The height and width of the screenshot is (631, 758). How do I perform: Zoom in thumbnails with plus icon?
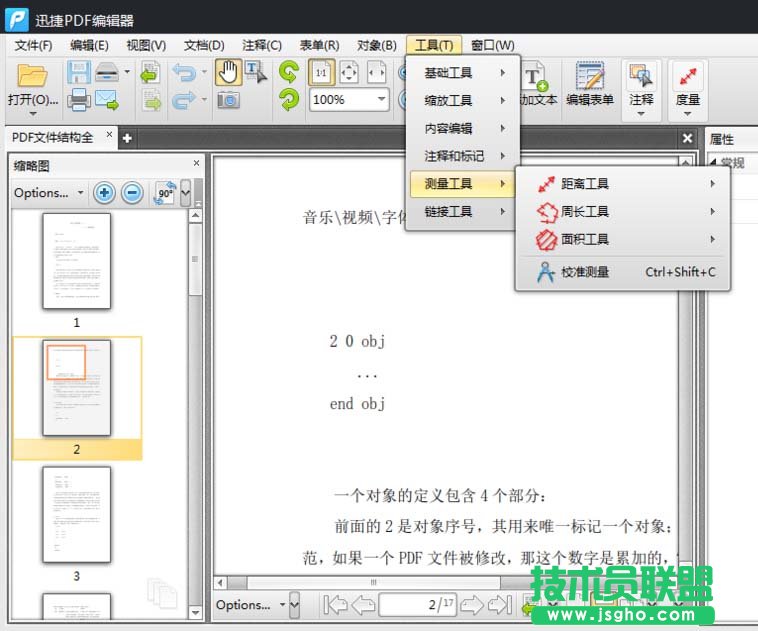[104, 193]
